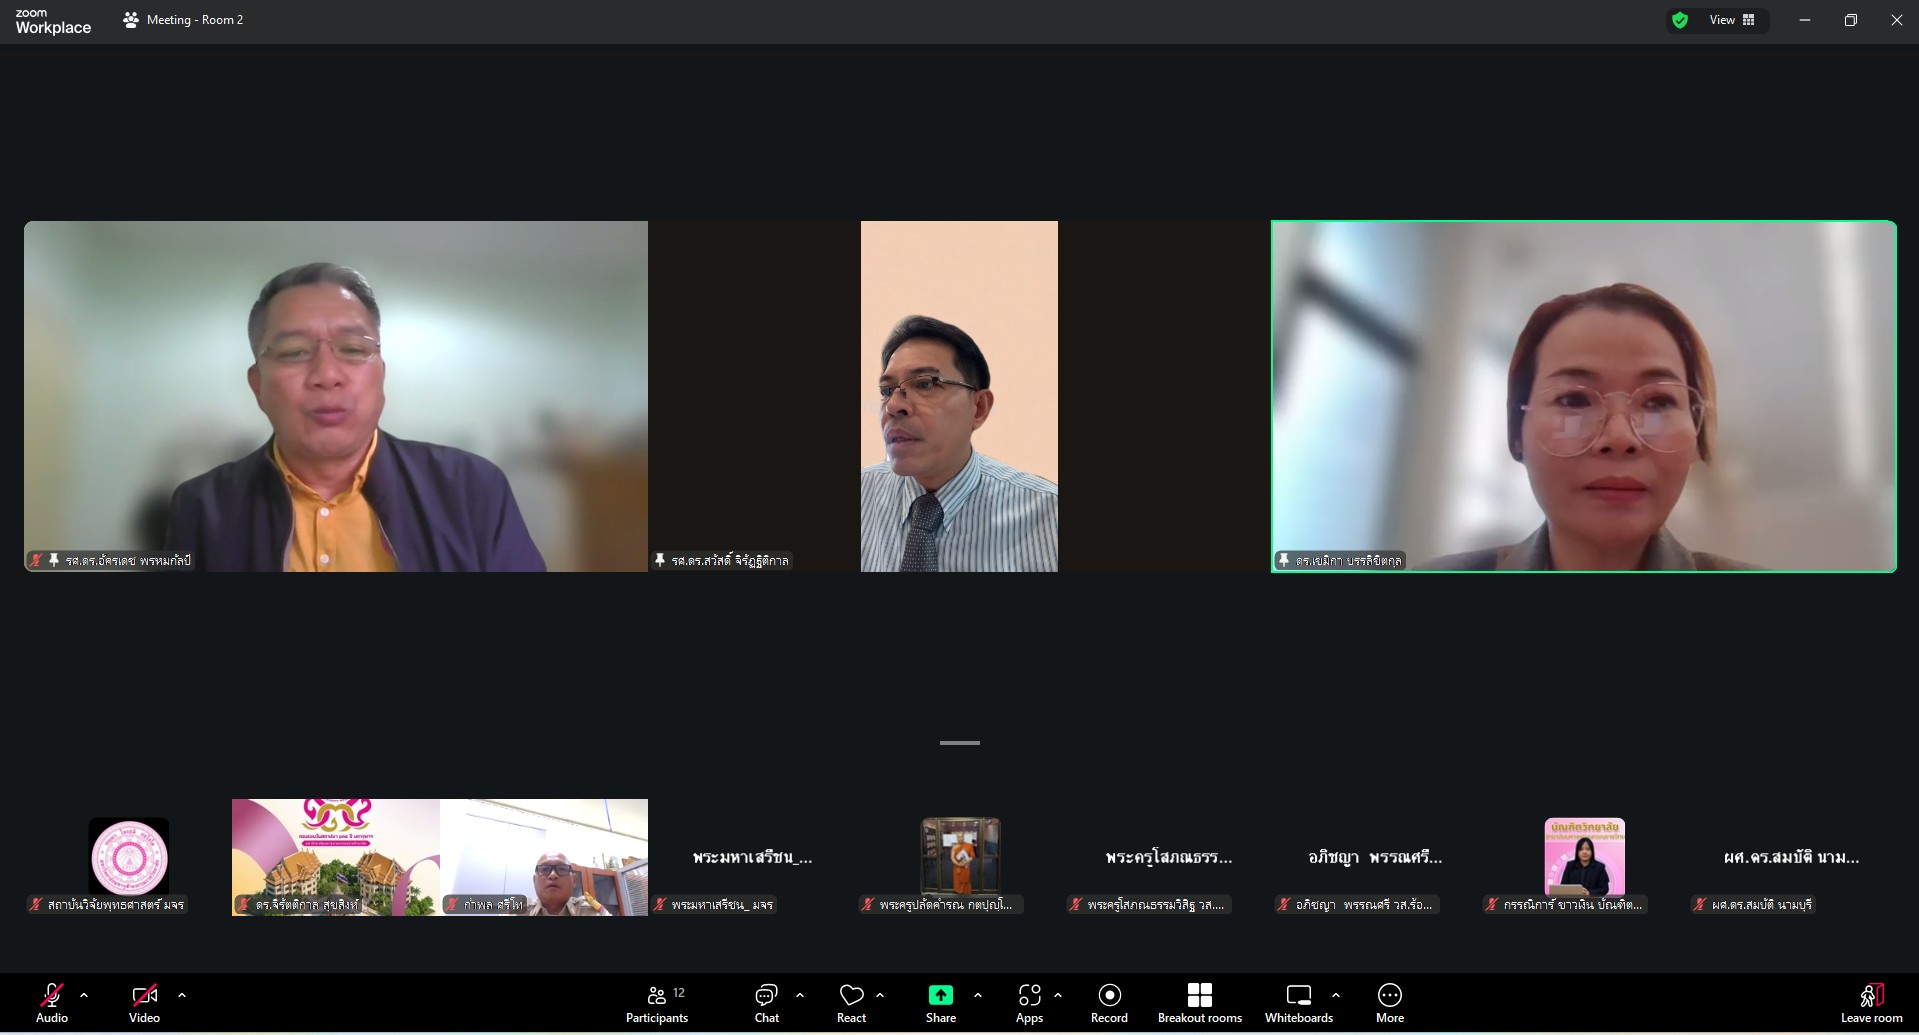Open the View layout menu

click(1732, 20)
